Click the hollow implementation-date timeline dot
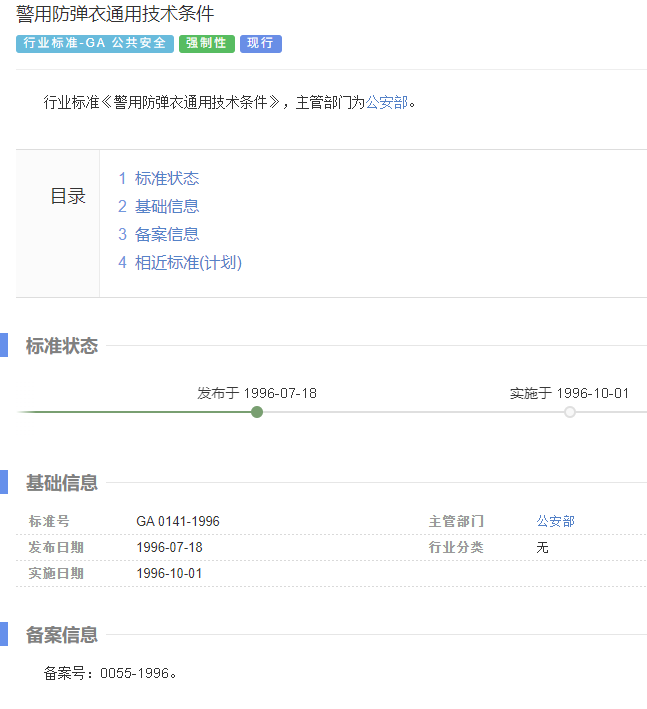Screen dimensions: 647x709 tap(570, 412)
